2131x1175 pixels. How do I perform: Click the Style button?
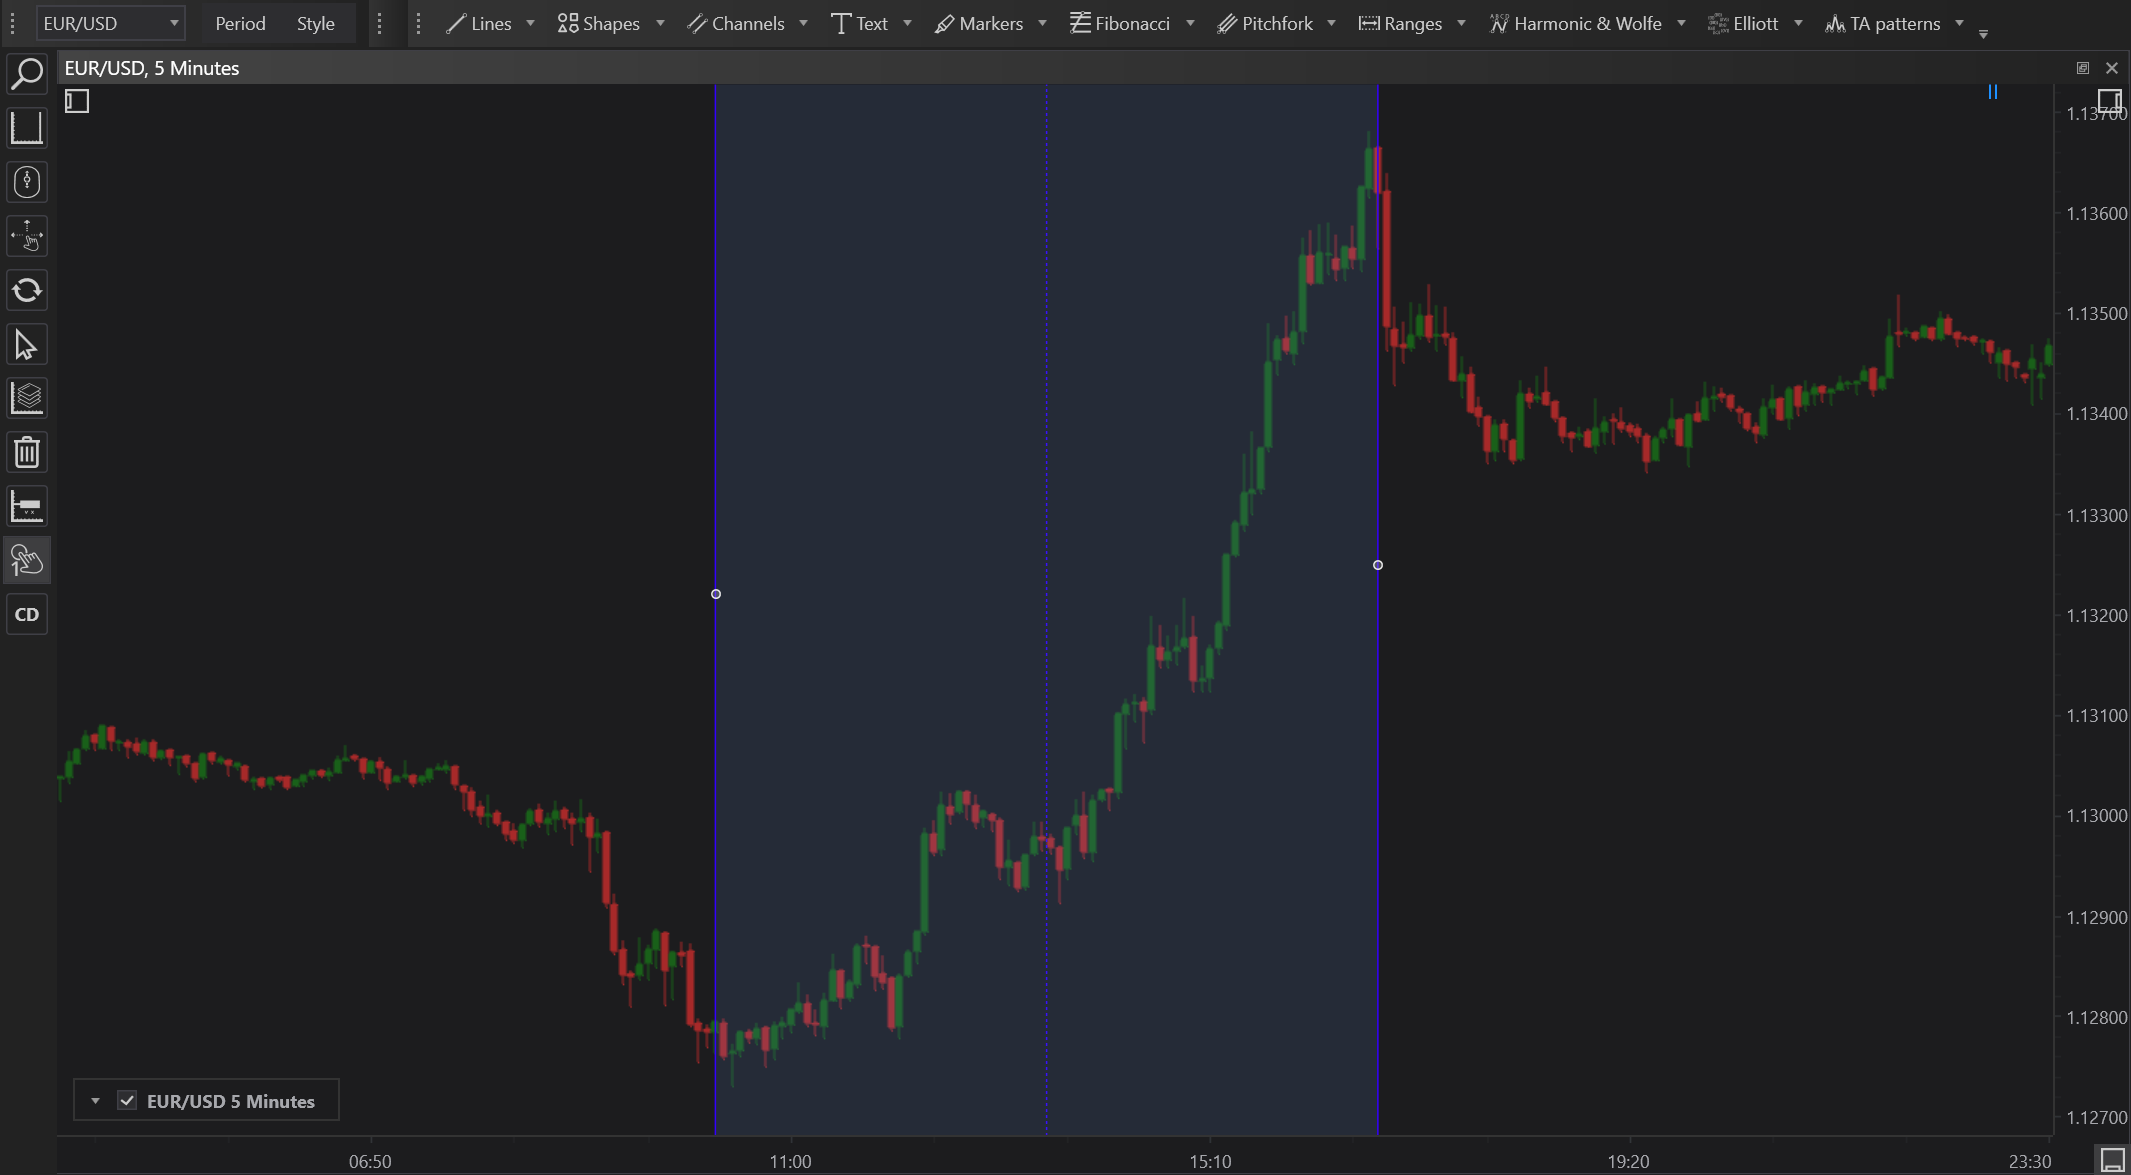(x=315, y=23)
